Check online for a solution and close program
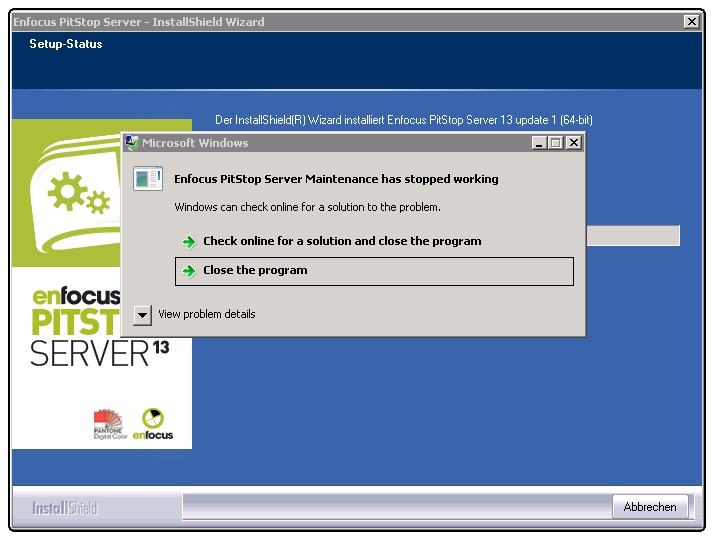 pyautogui.click(x=342, y=241)
